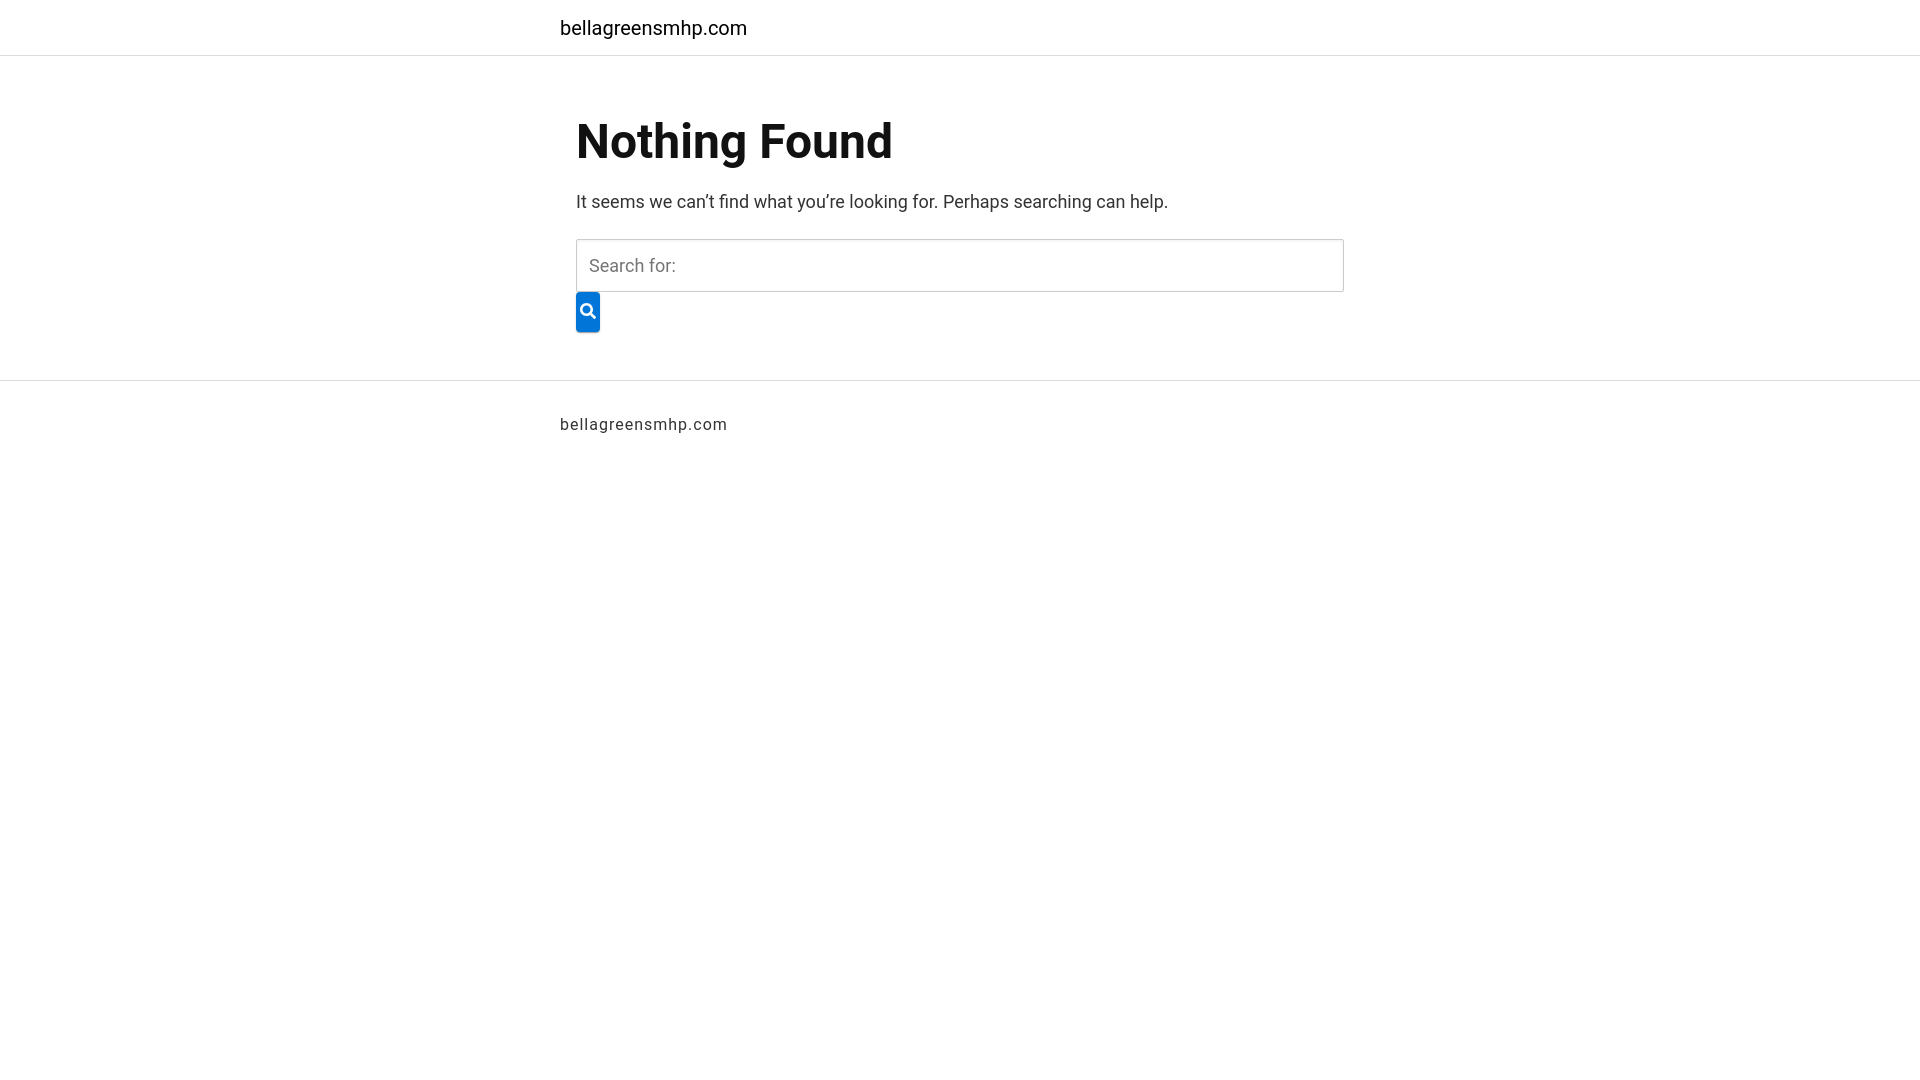Tap the small blue magnifier button
The width and height of the screenshot is (1920, 1080).
588,312
